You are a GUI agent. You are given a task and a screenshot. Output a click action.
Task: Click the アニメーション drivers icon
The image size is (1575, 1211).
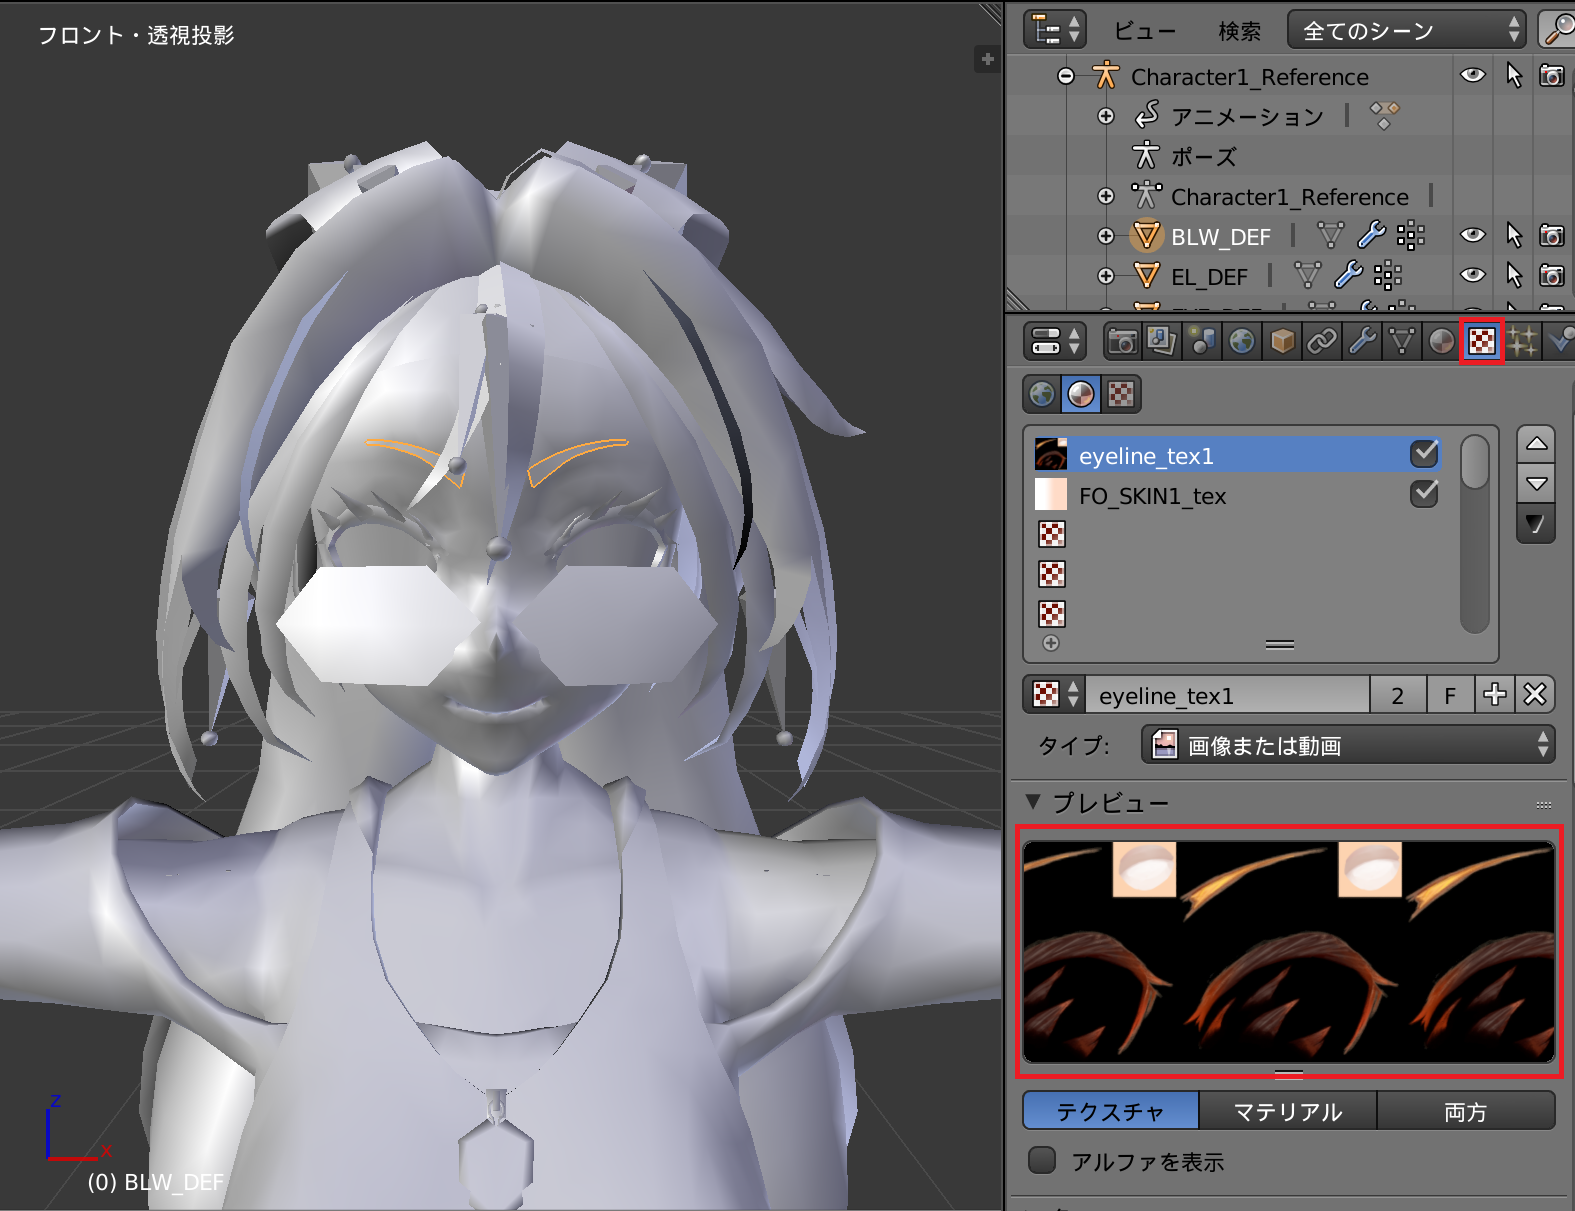[x=1384, y=115]
